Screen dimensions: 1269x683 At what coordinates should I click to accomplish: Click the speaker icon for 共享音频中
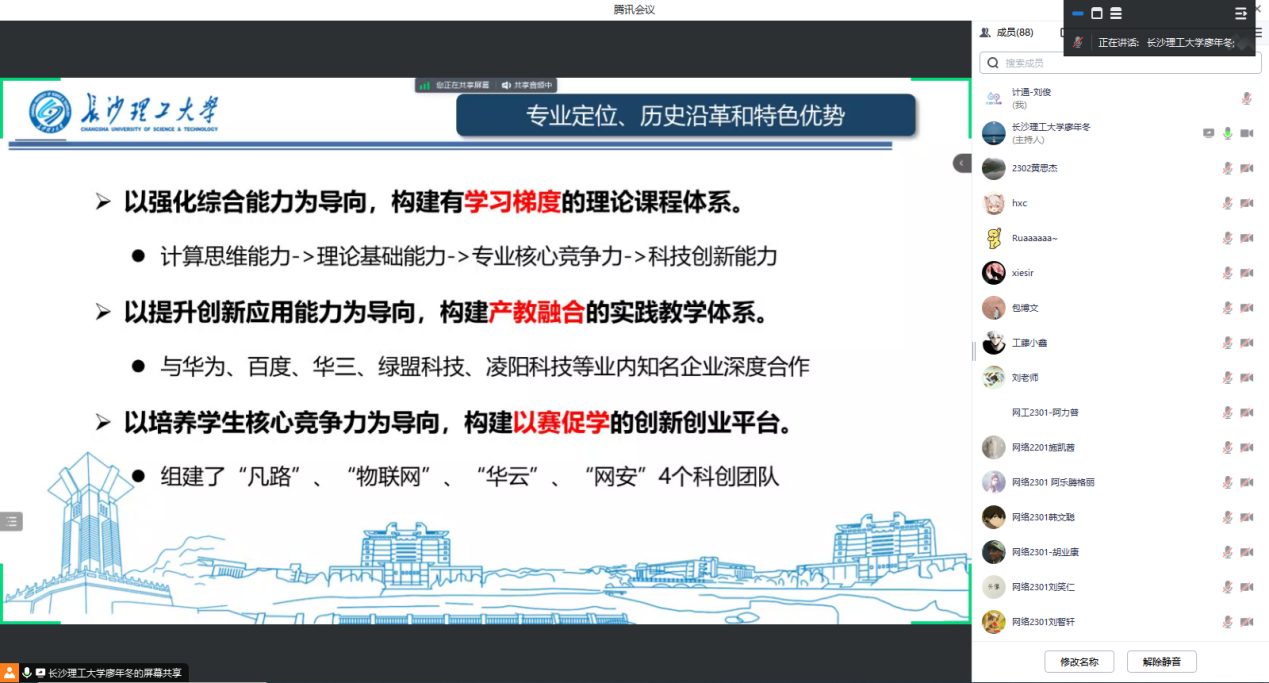point(506,86)
